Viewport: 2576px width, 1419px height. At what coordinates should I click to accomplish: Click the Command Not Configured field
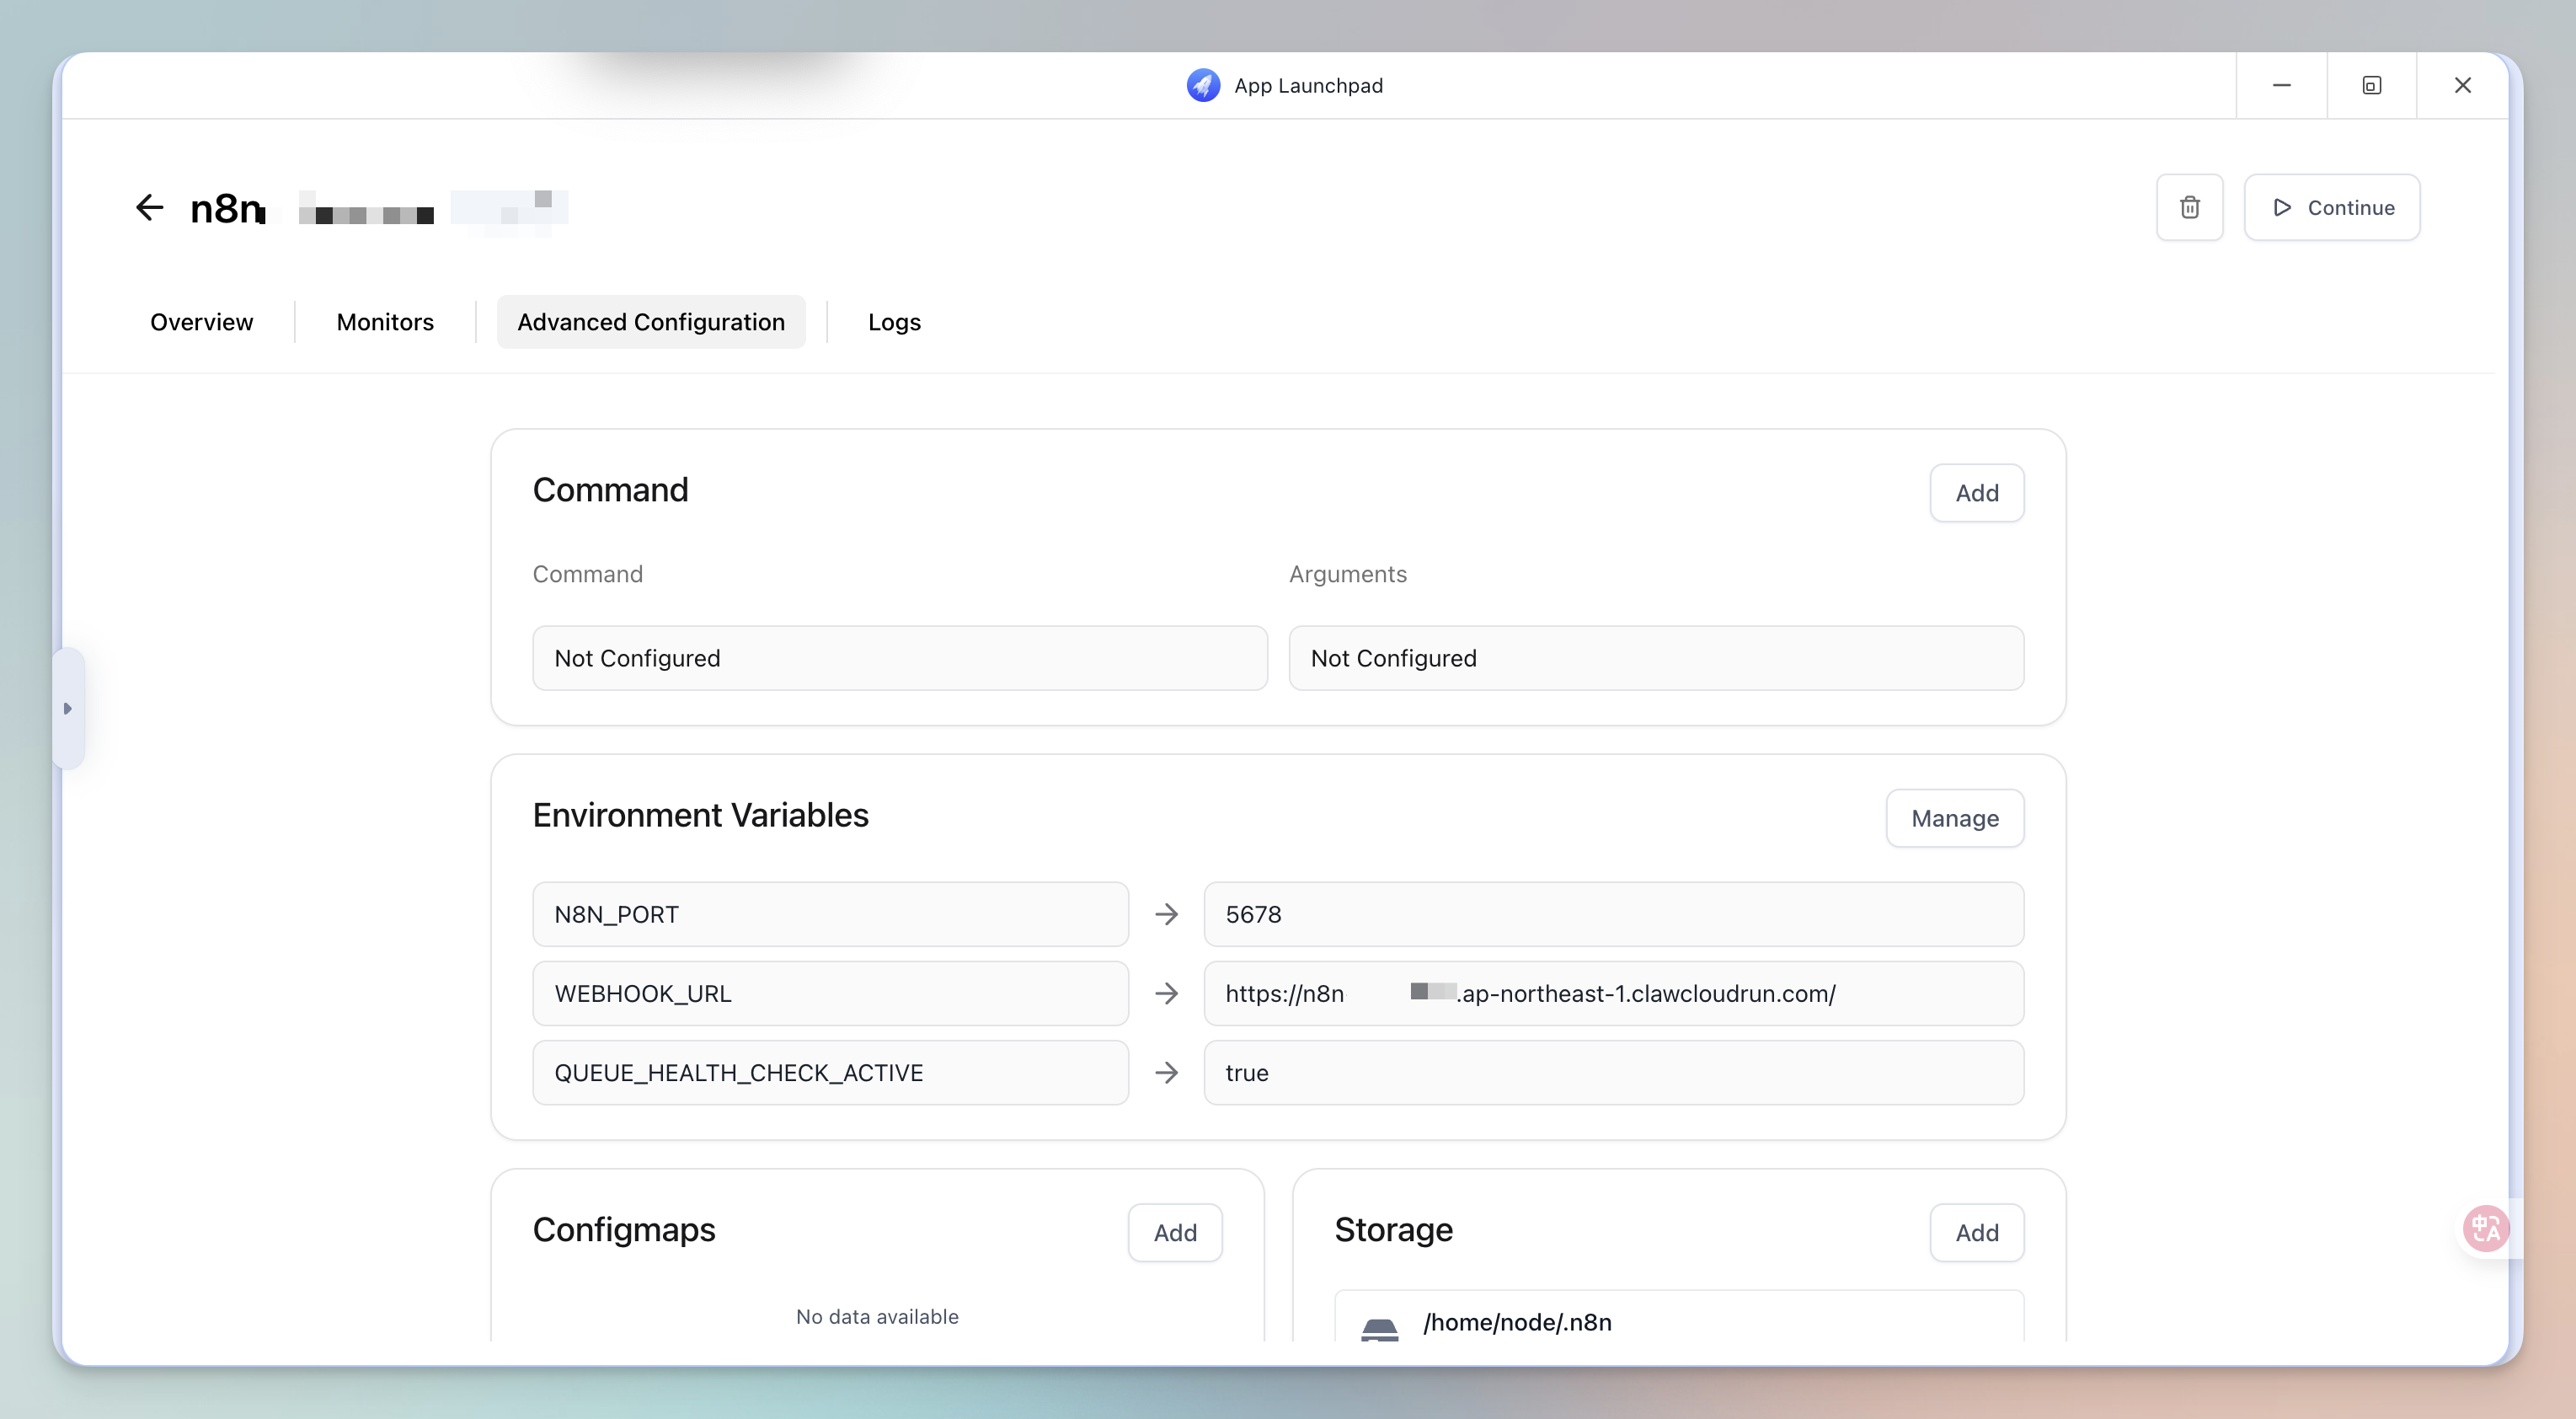pos(900,658)
